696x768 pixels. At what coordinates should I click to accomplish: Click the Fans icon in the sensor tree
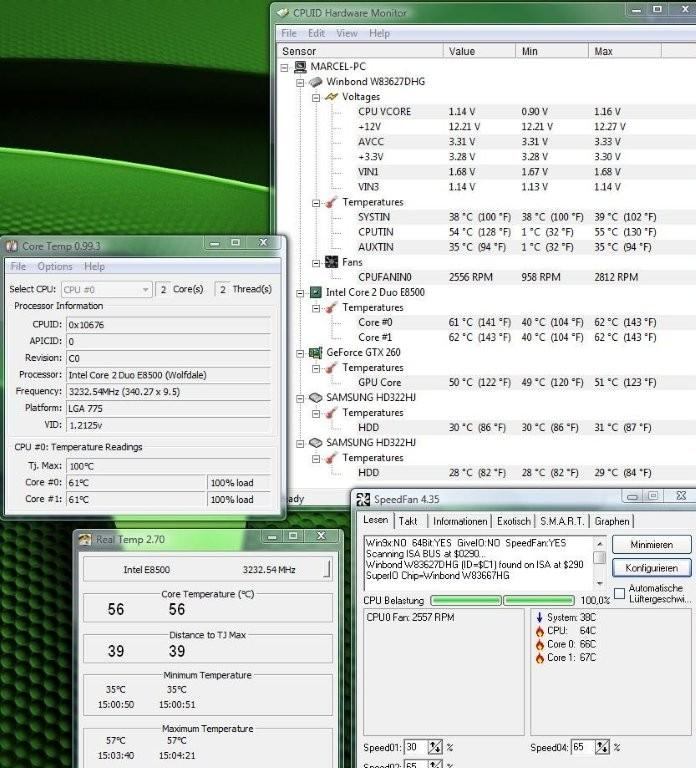332,262
